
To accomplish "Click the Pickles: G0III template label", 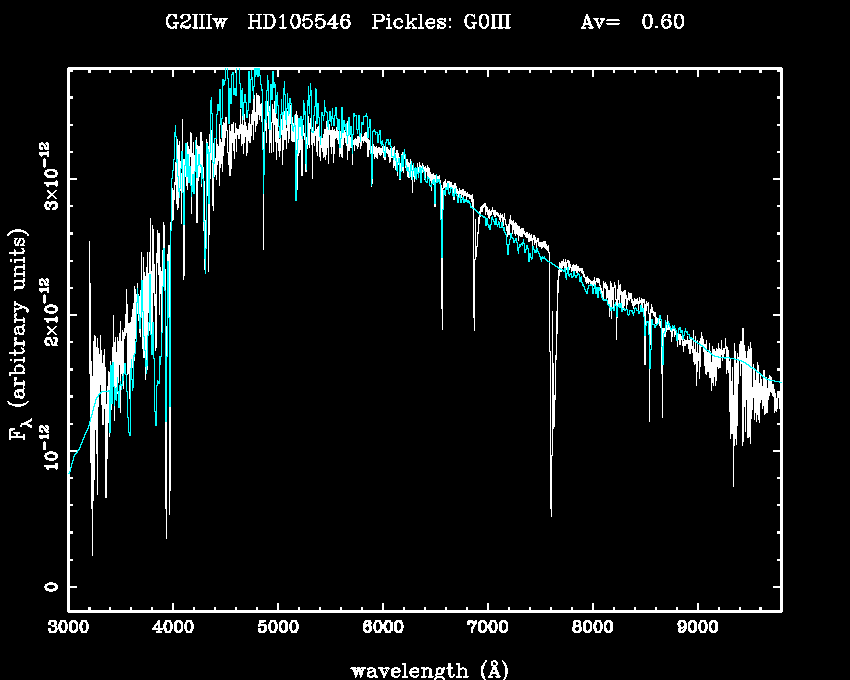I will click(x=441, y=22).
